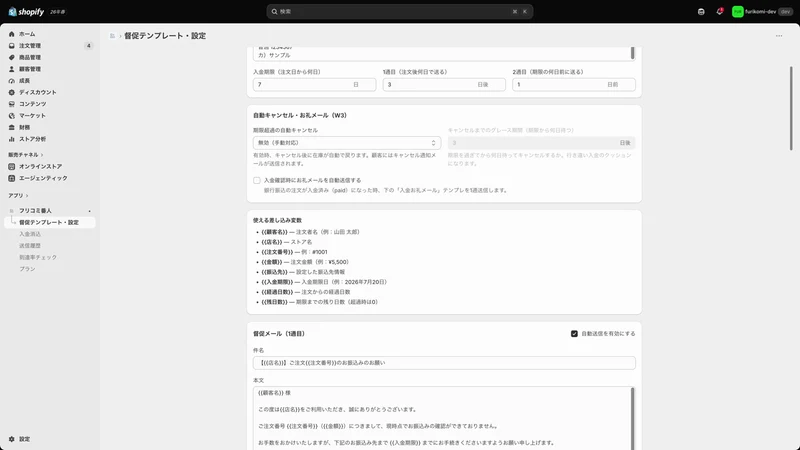Focus the 入金期限 days input

coord(314,85)
